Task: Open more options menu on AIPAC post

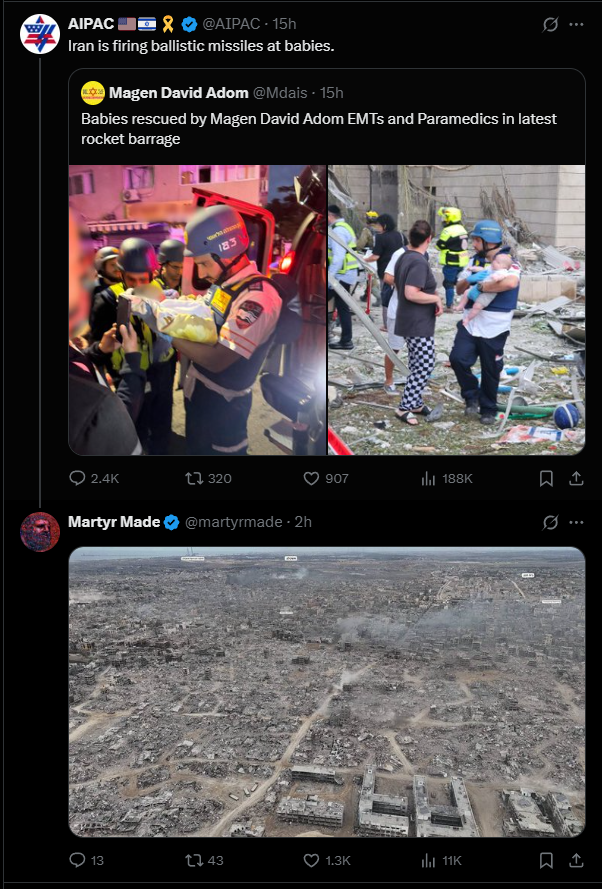Action: click(x=576, y=24)
